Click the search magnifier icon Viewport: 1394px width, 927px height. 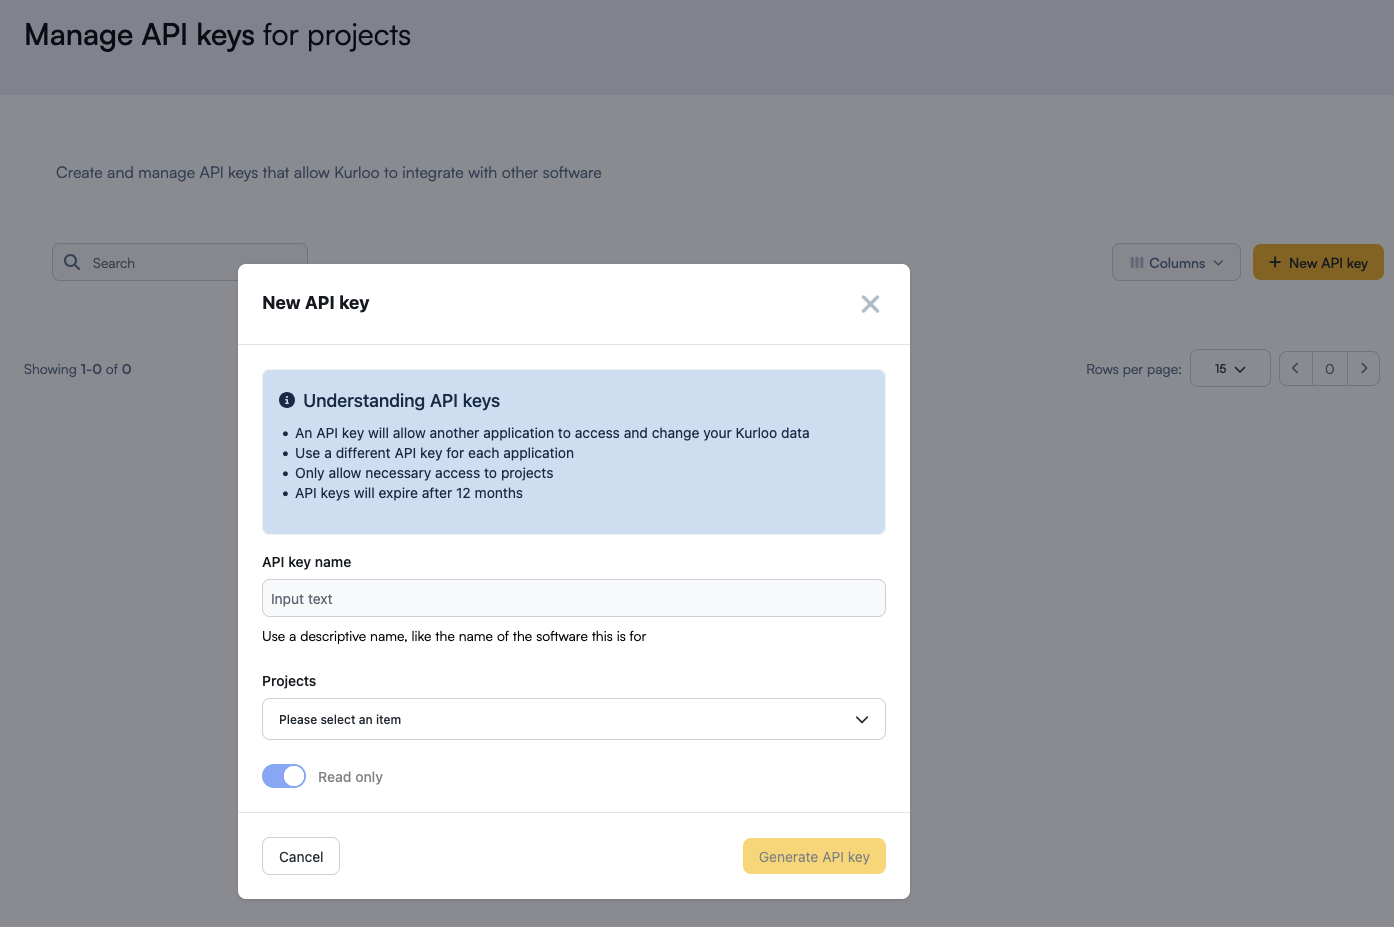71,262
